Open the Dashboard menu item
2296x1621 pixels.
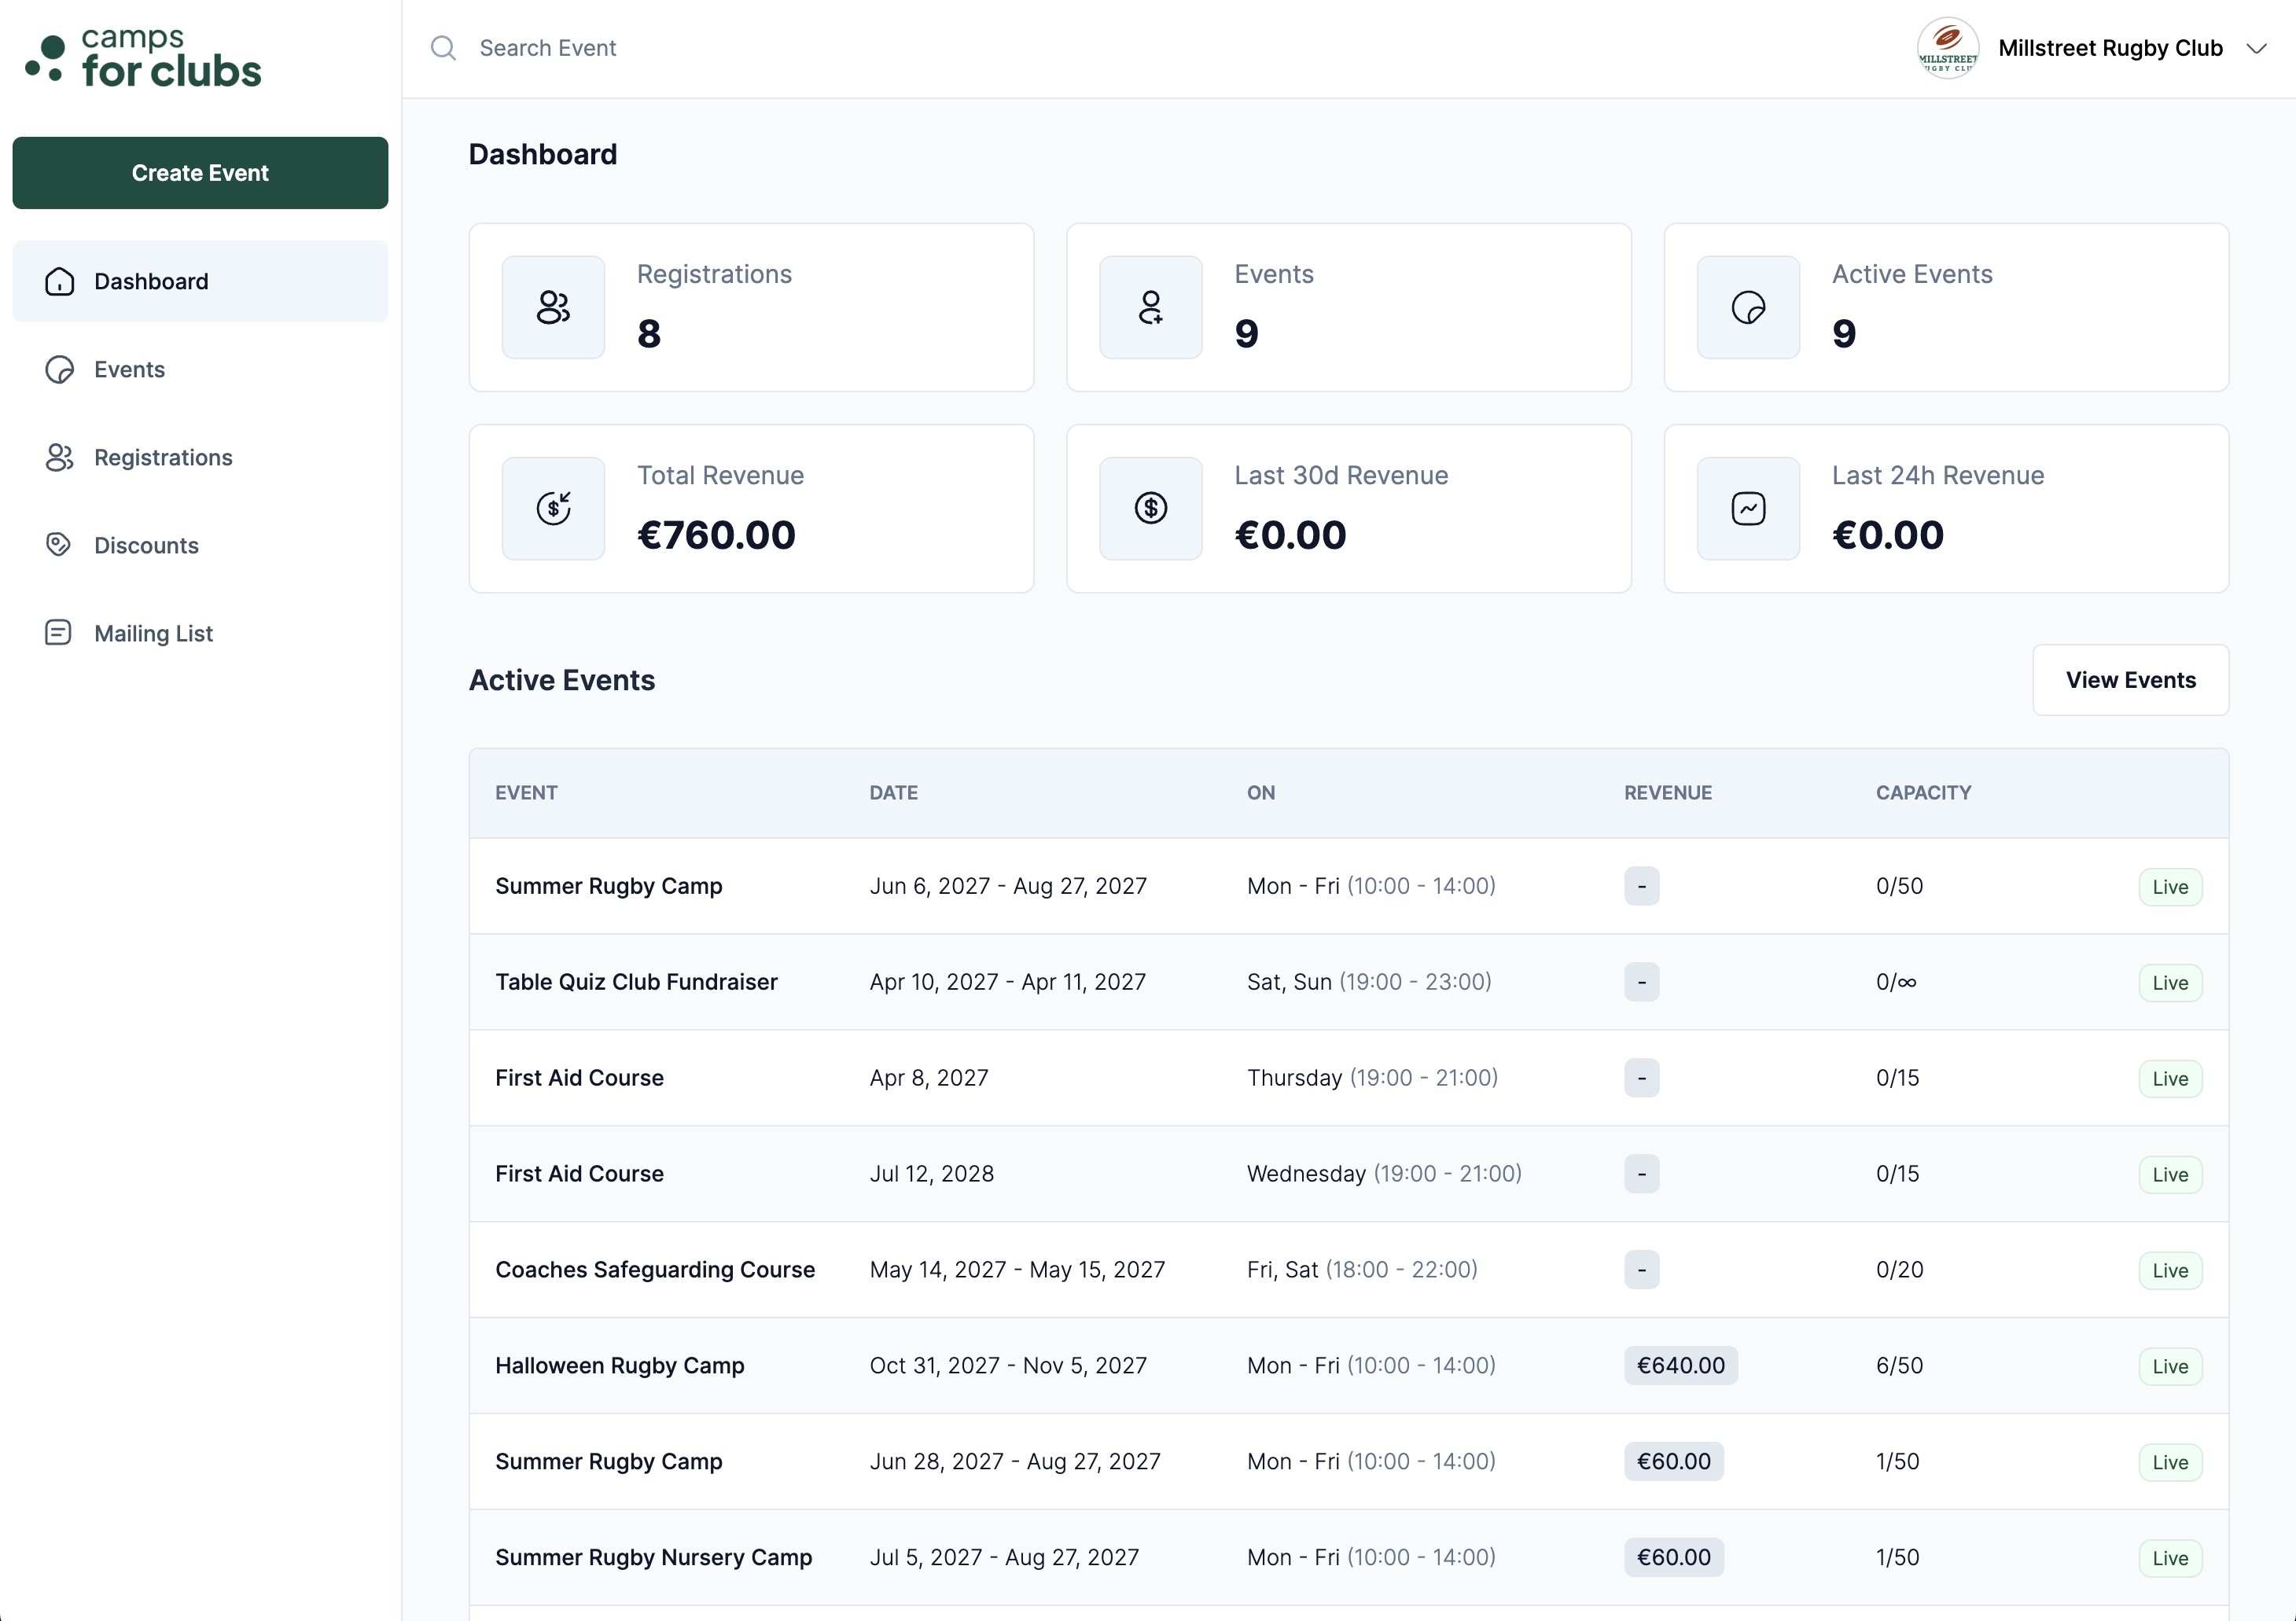click(200, 282)
